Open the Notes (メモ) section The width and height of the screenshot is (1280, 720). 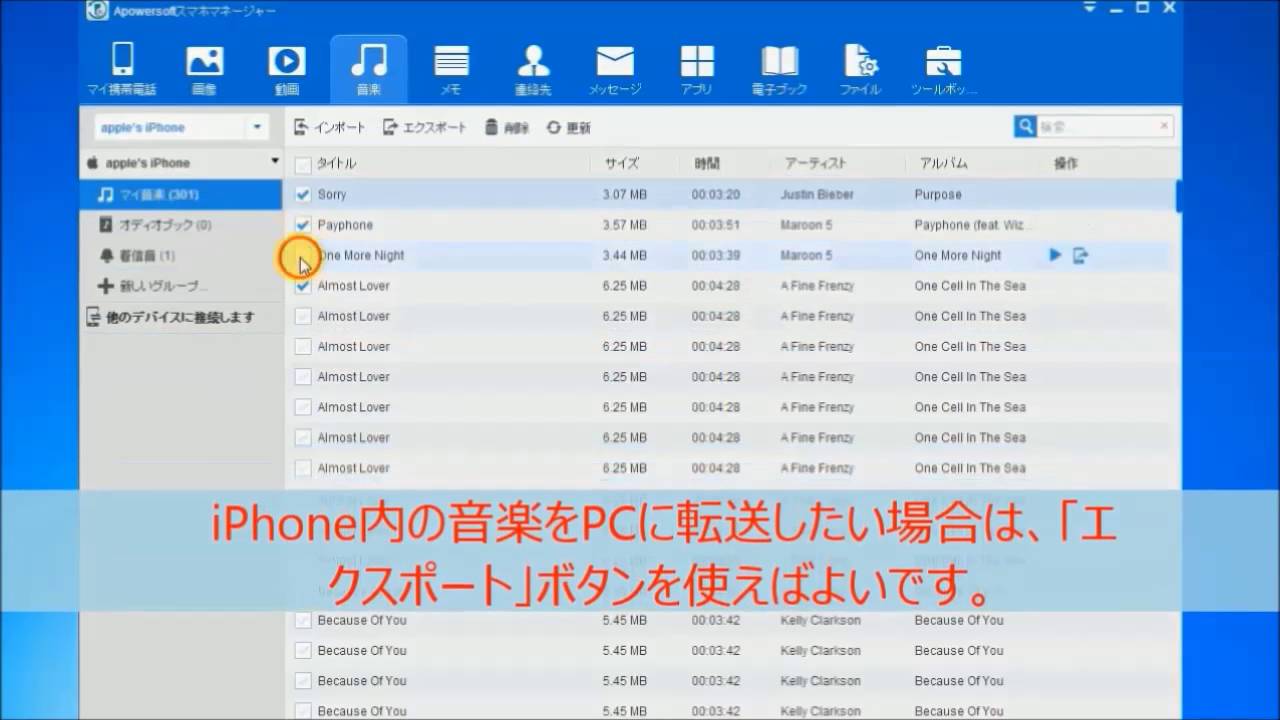pyautogui.click(x=451, y=68)
